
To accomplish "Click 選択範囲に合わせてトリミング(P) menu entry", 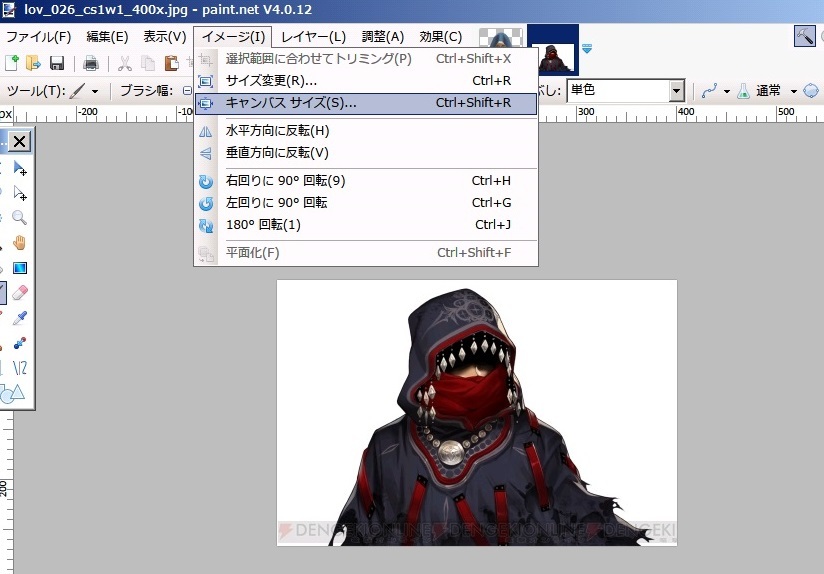I will click(366, 59).
